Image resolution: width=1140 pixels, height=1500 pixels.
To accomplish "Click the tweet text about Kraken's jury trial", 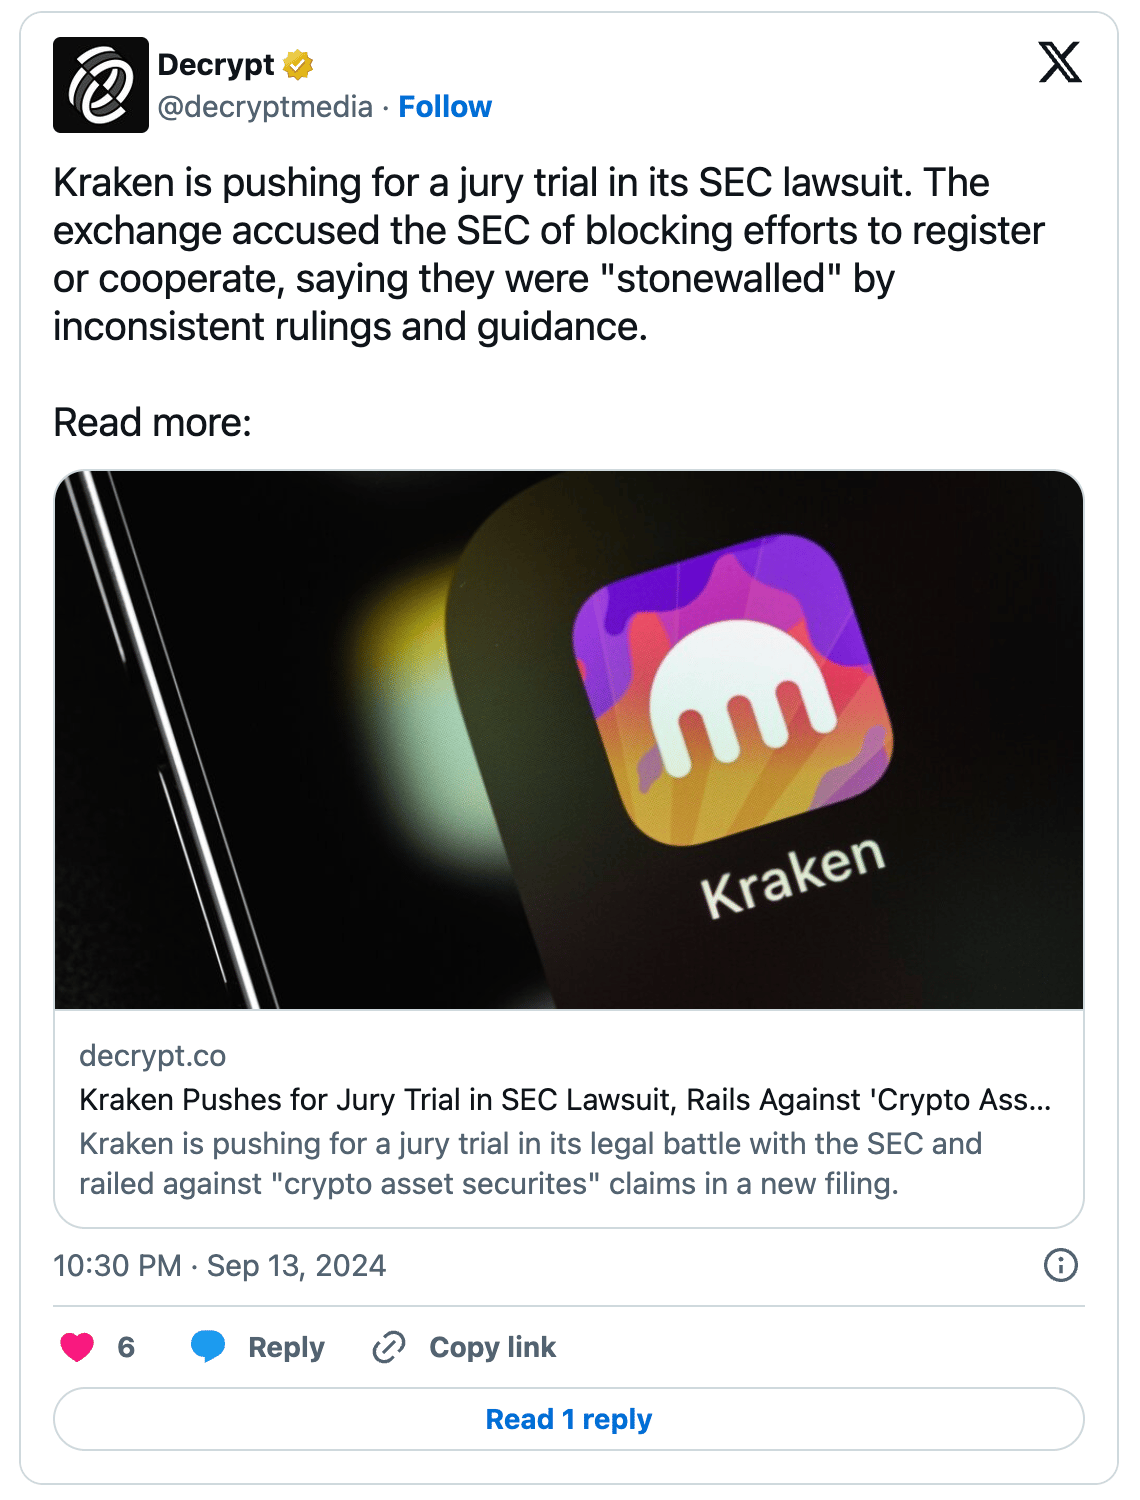I will (x=548, y=255).
